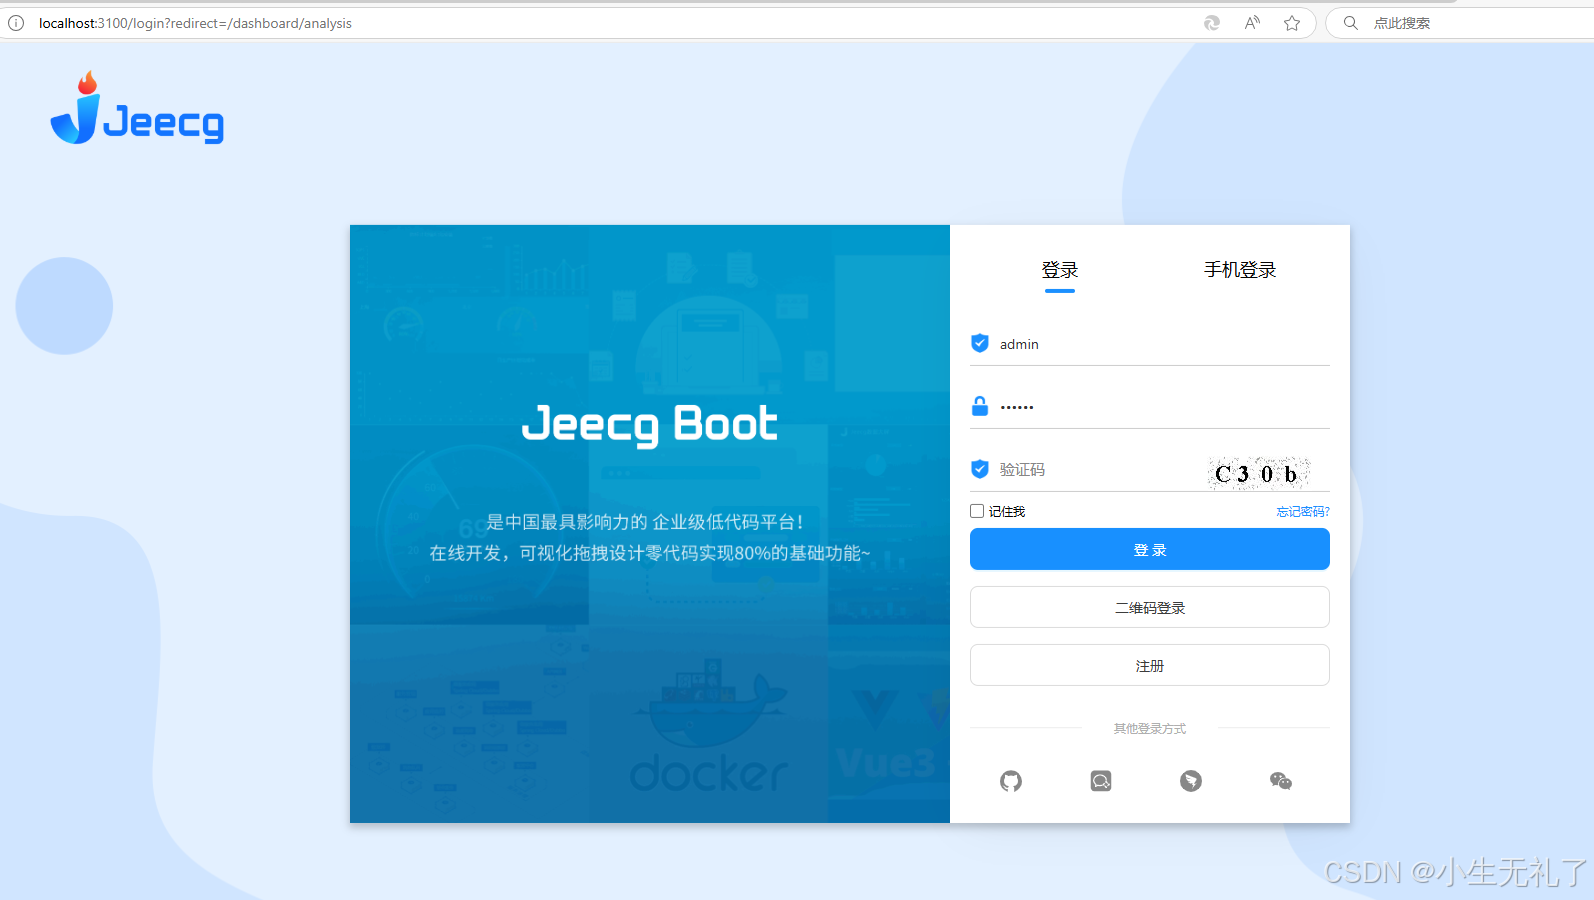This screenshot has width=1594, height=900.
Task: Add page to favorites with star icon
Action: 1292,23
